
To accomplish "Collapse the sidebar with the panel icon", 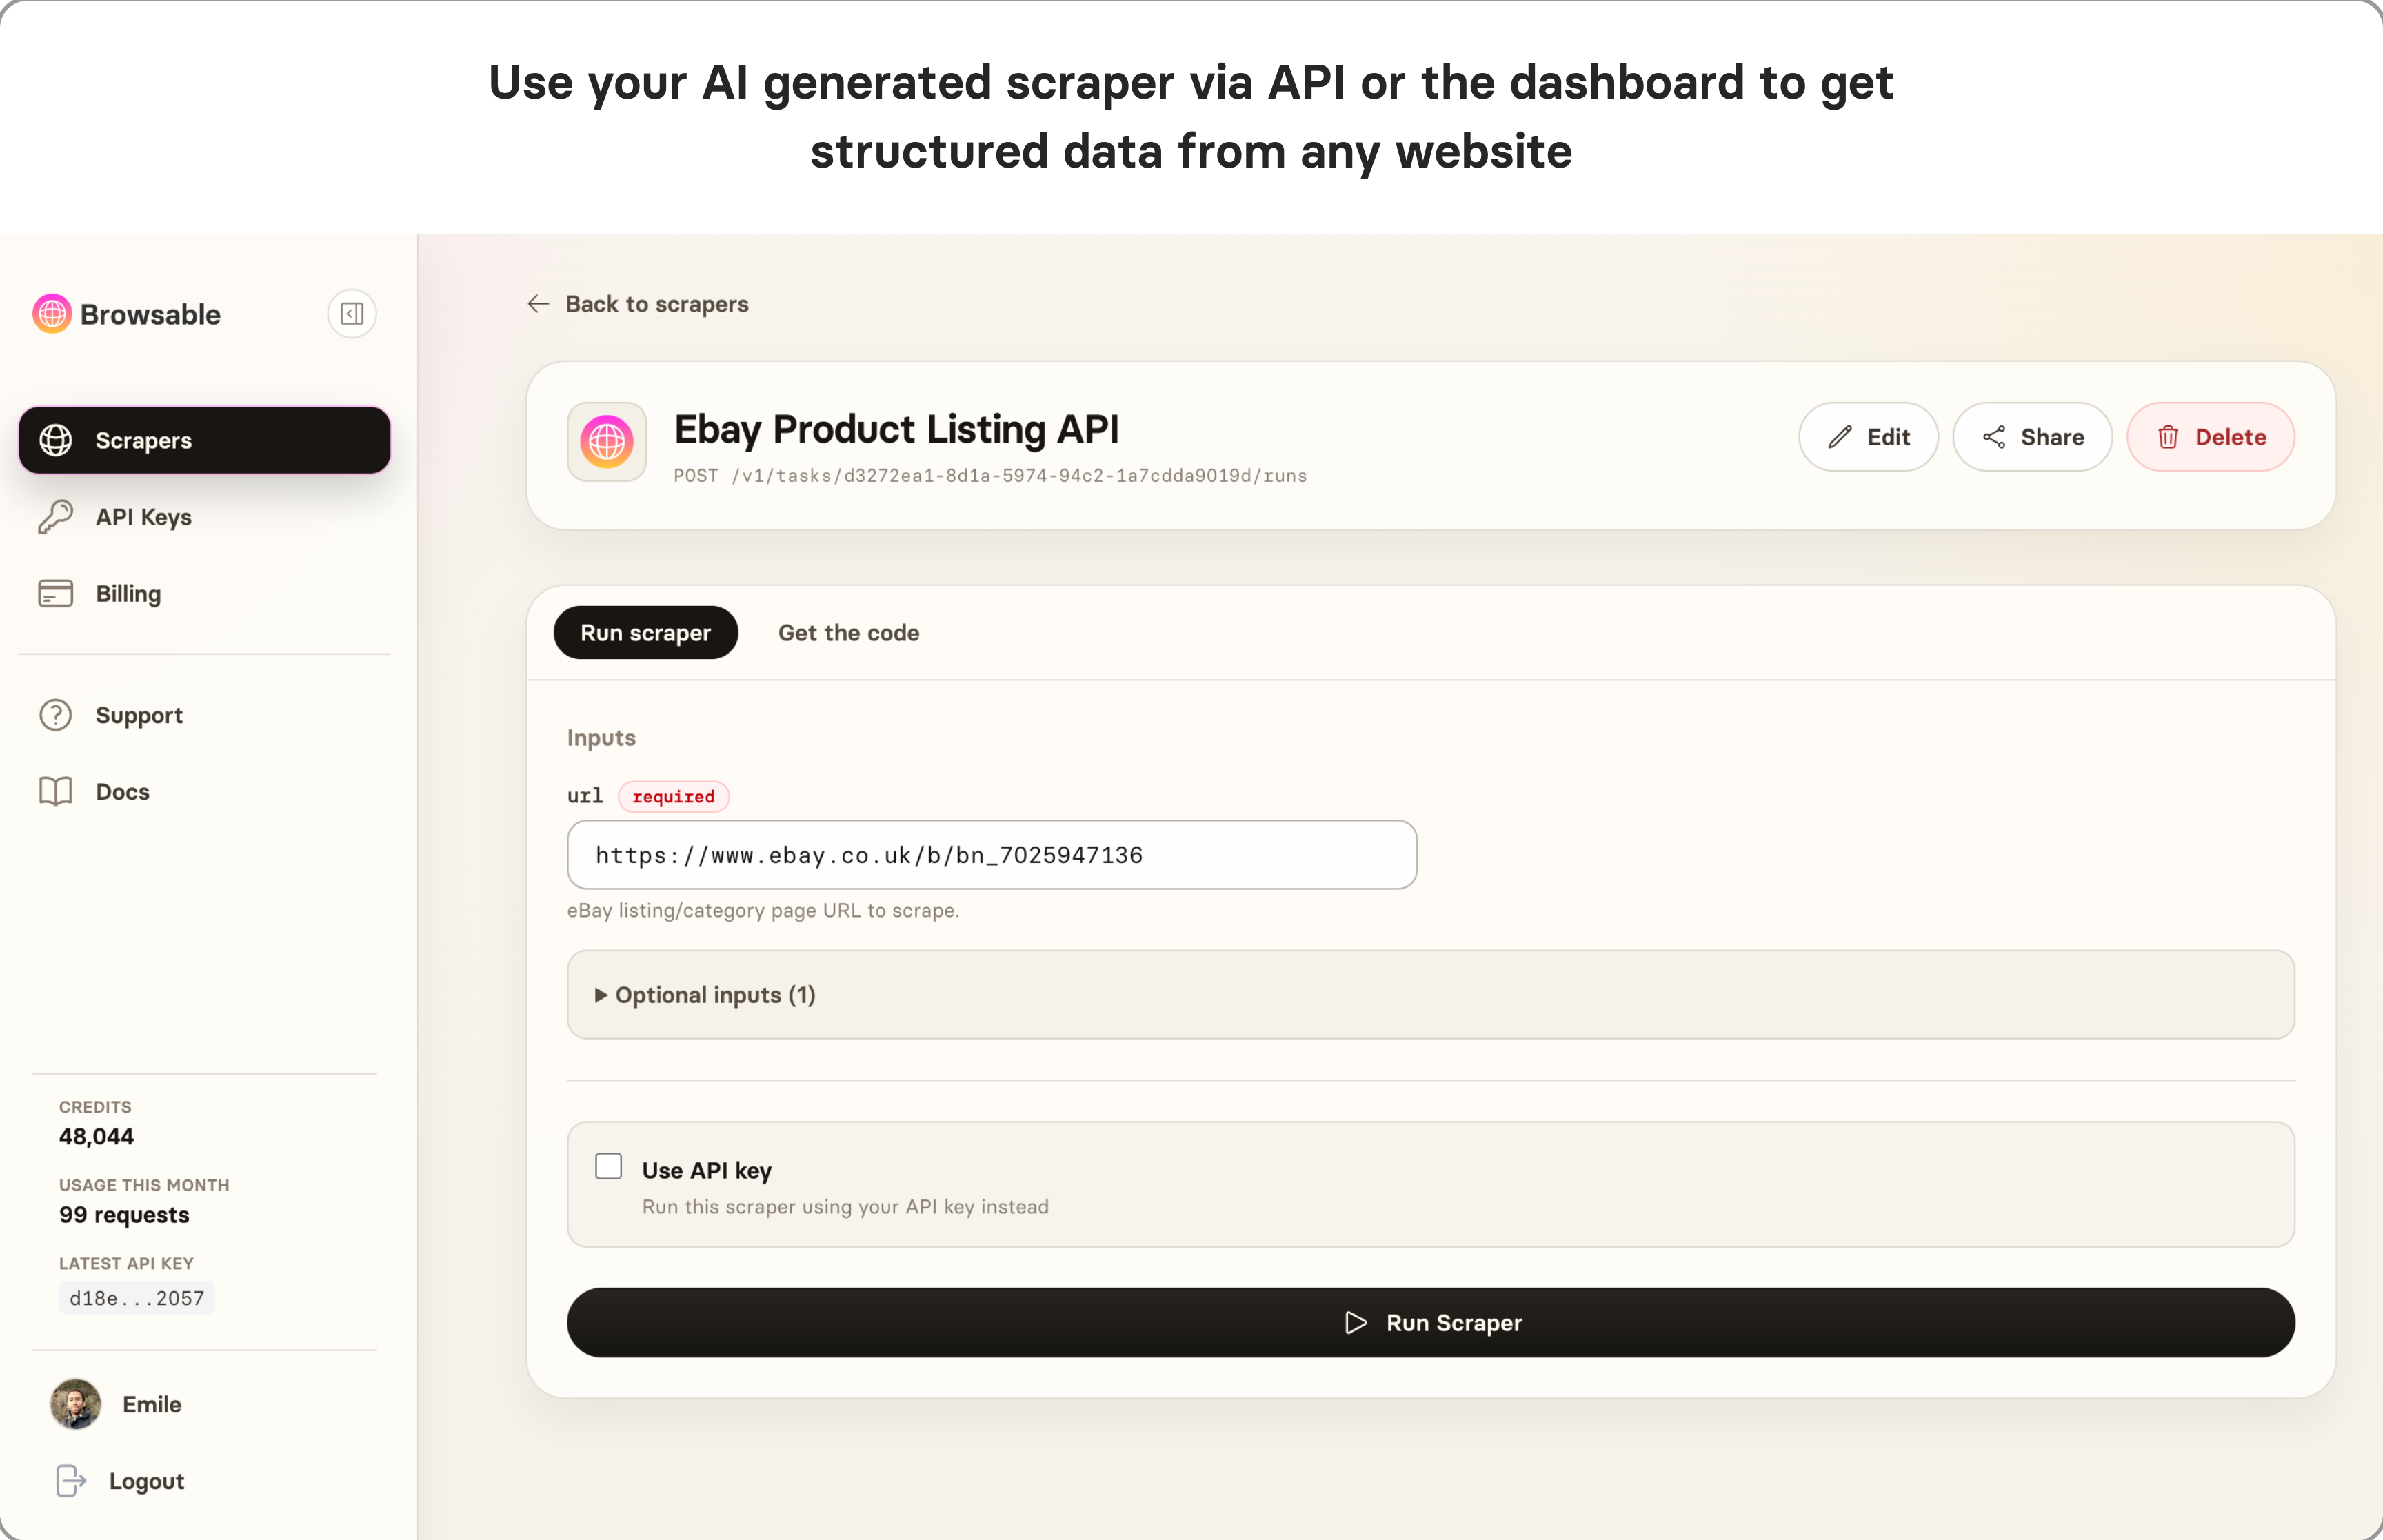I will (x=352, y=314).
